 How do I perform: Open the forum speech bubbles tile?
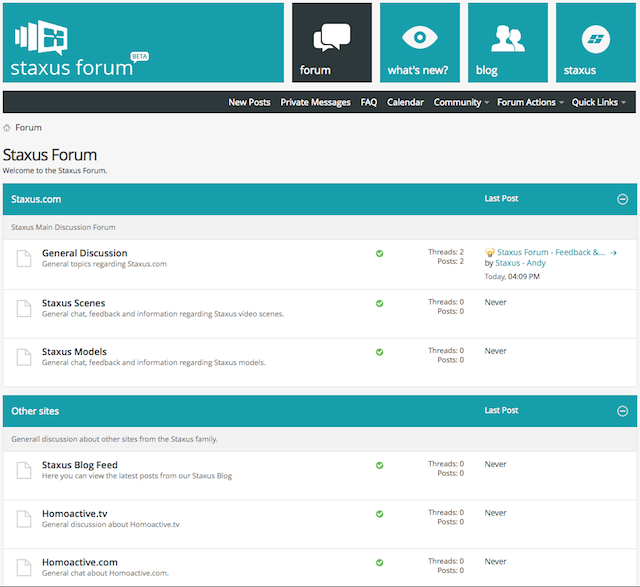(332, 42)
